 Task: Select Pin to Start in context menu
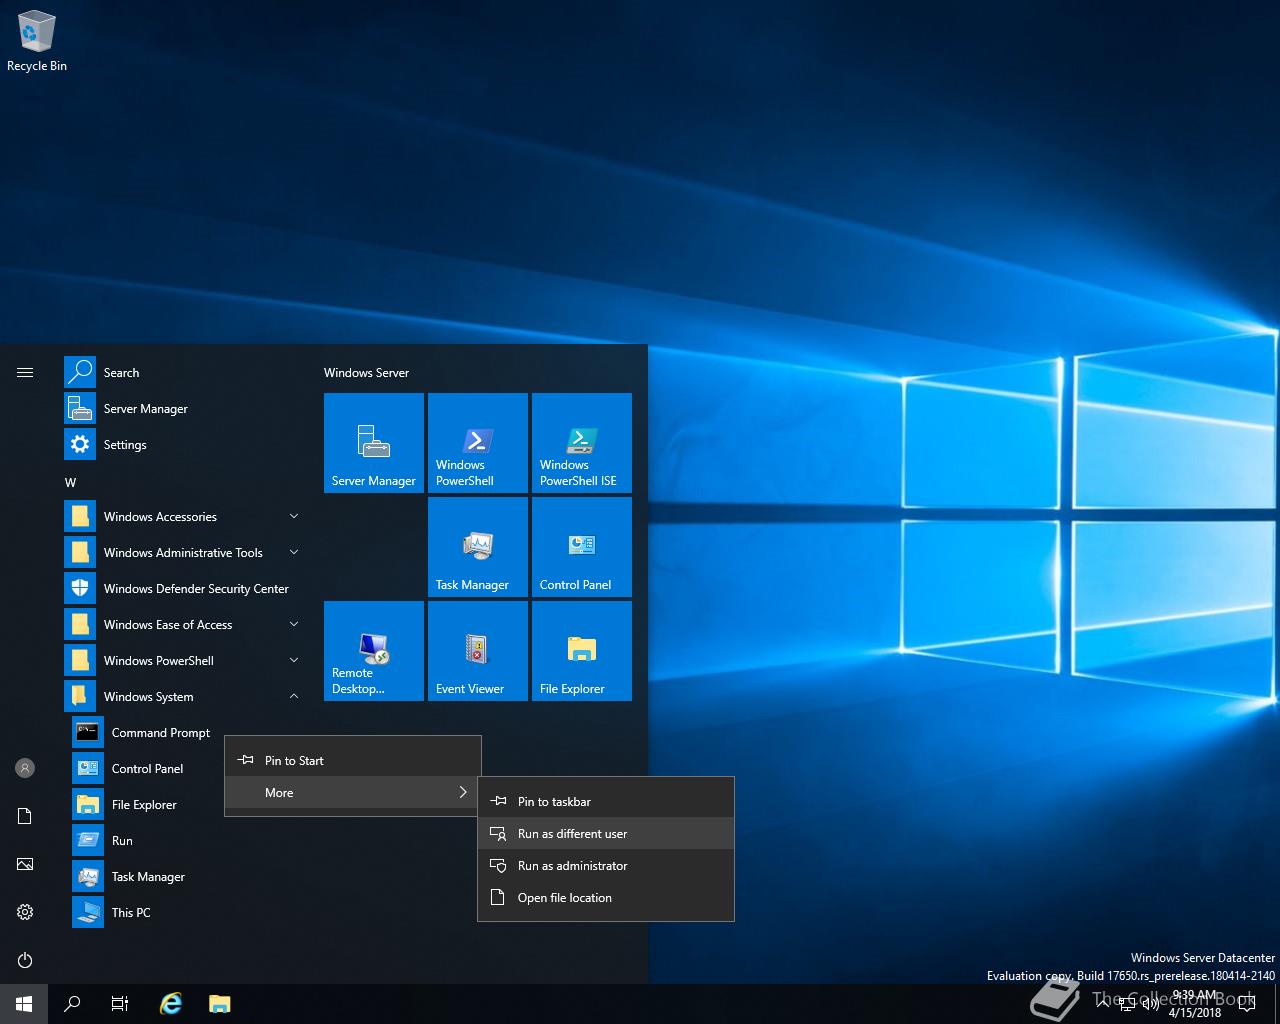coord(353,760)
